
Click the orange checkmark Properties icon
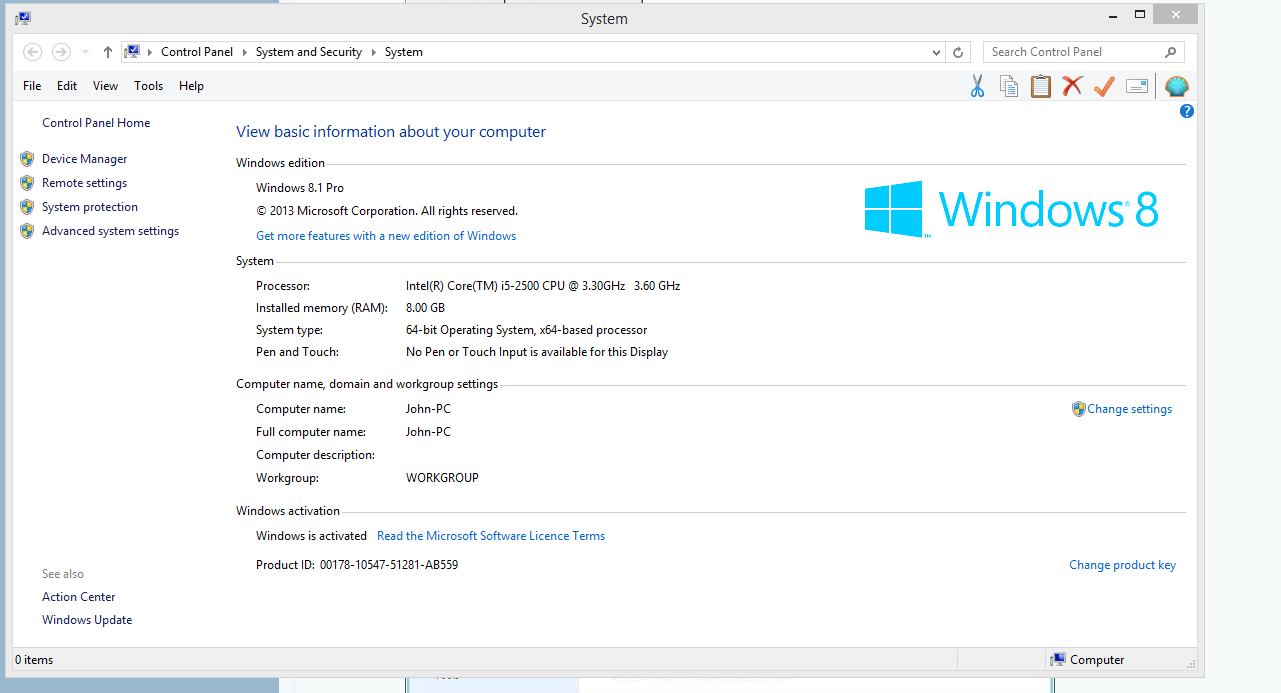tap(1104, 87)
